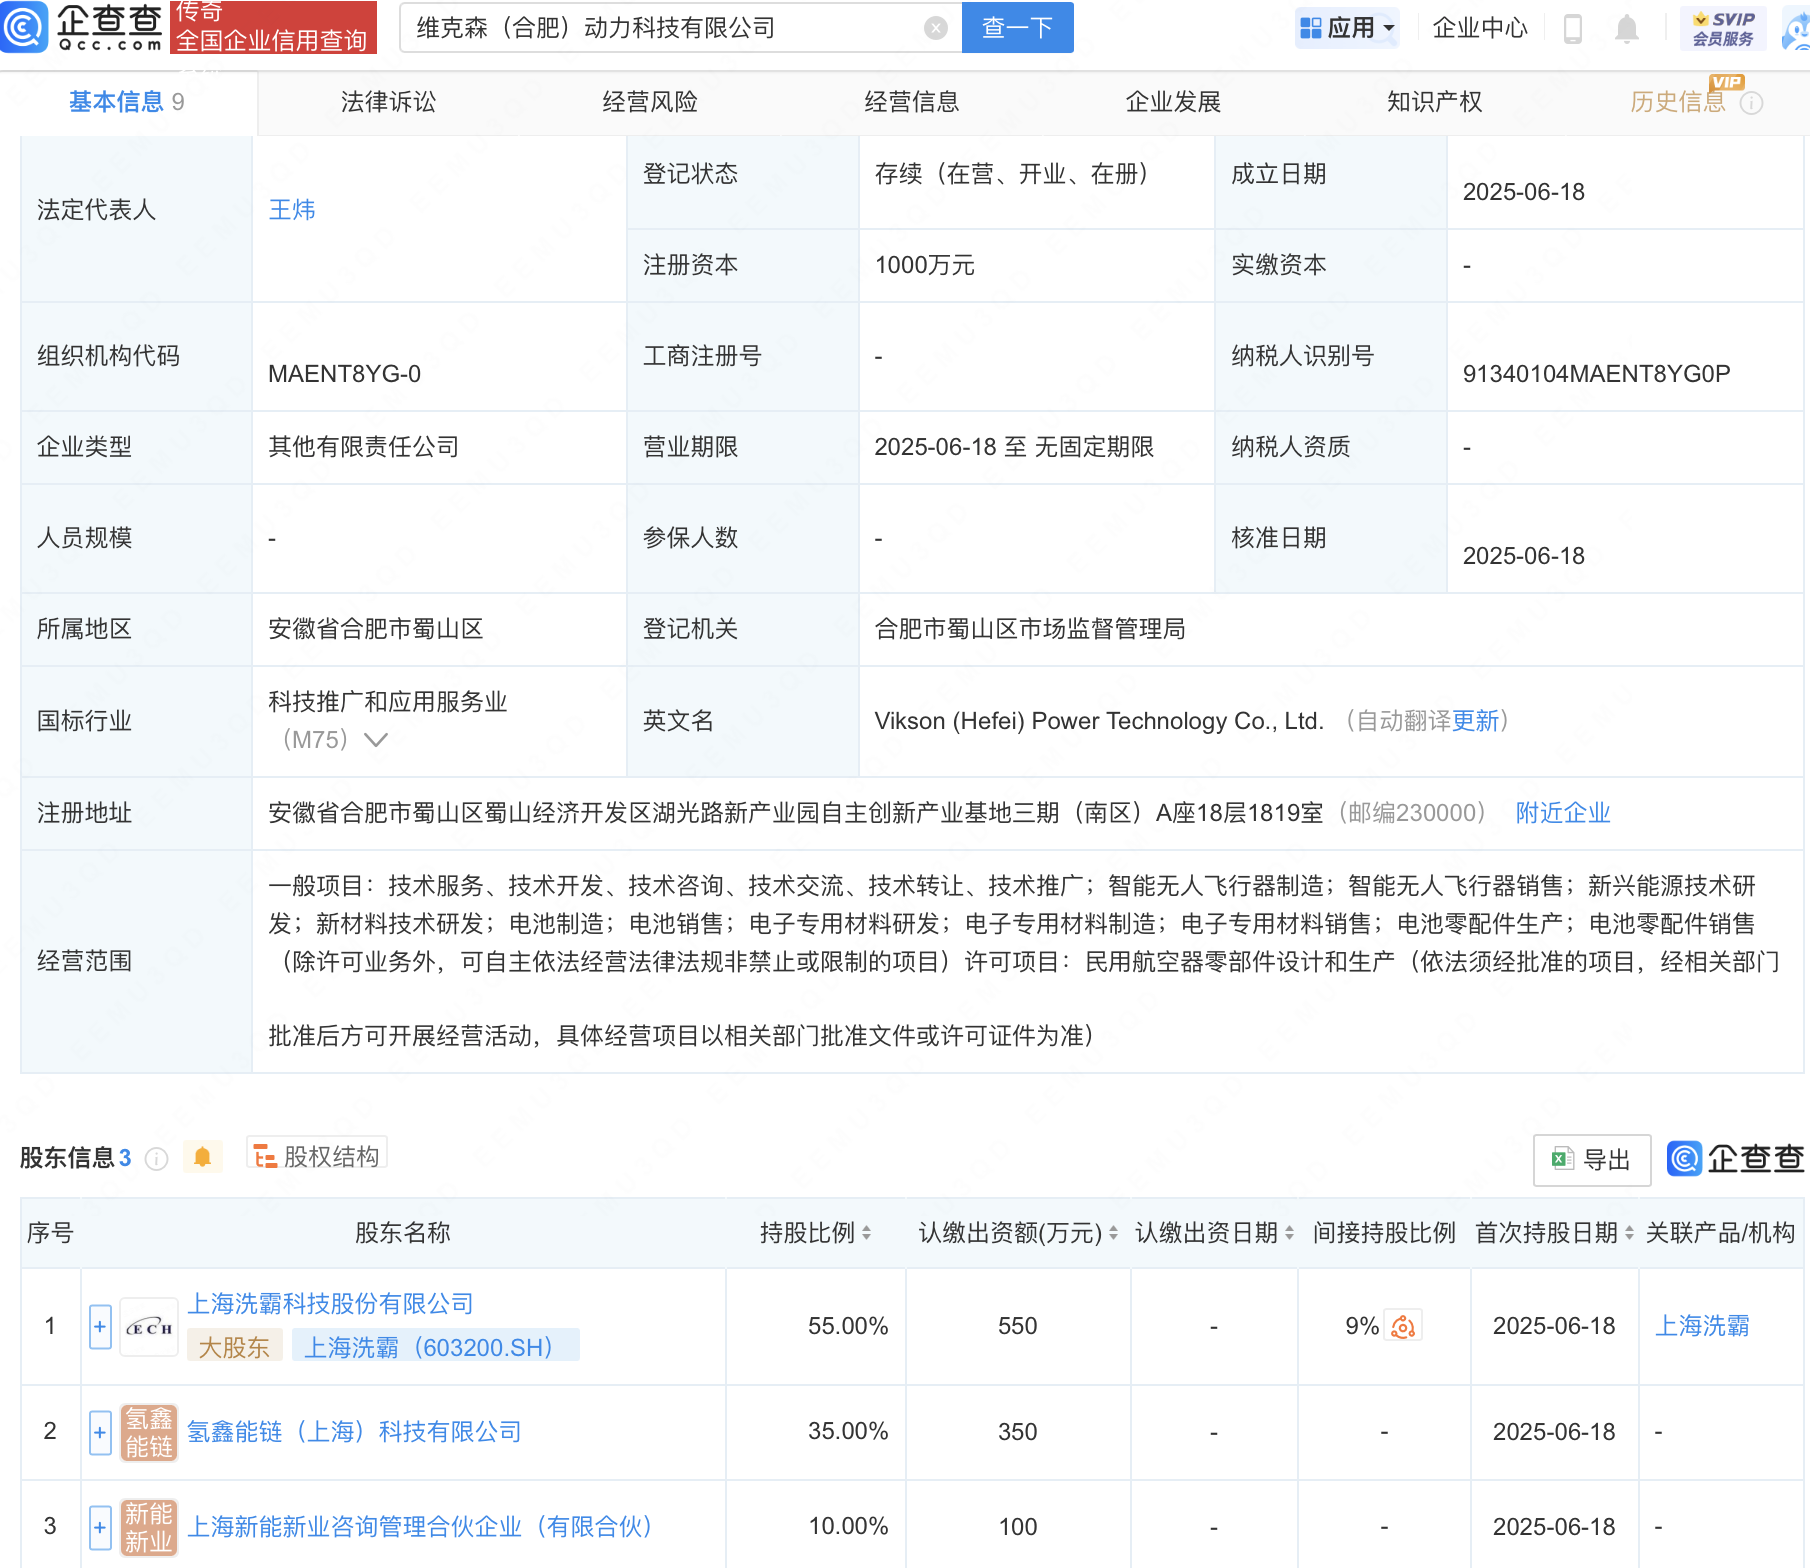Click the 1000万元 registered capital value
The width and height of the screenshot is (1810, 1568).
click(924, 265)
